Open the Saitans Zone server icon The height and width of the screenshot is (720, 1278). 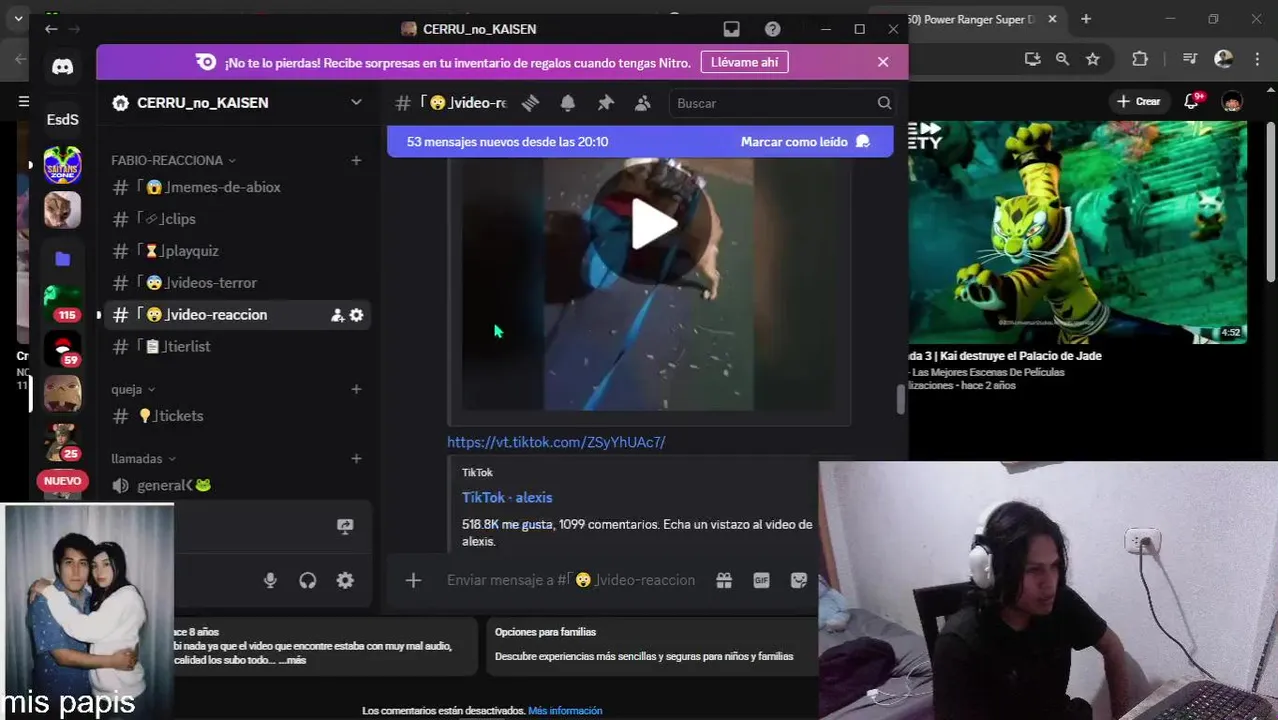(62, 165)
